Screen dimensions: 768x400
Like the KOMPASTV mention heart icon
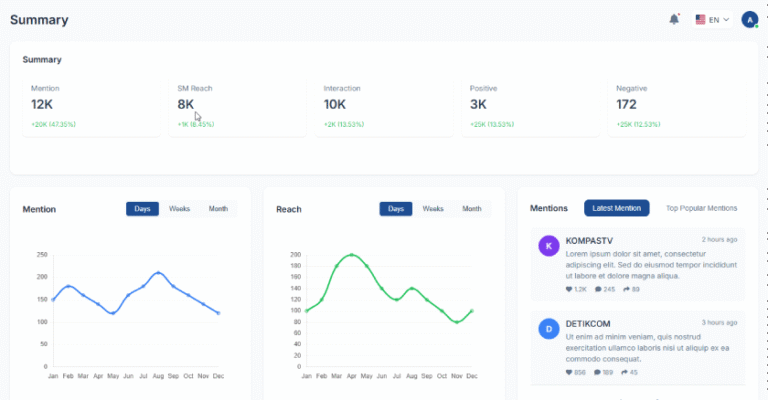coord(570,289)
